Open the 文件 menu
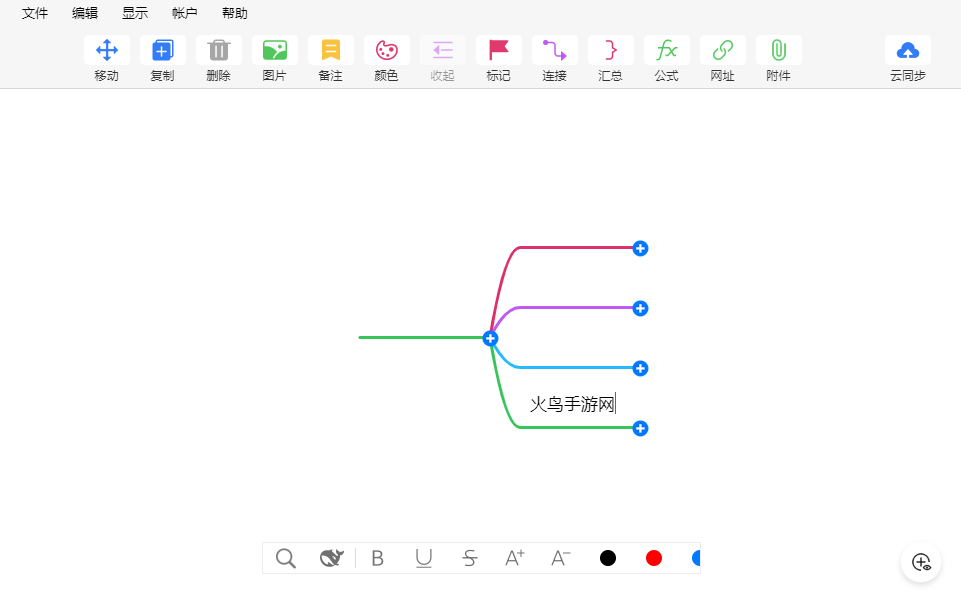The height and width of the screenshot is (602, 961). (x=35, y=13)
